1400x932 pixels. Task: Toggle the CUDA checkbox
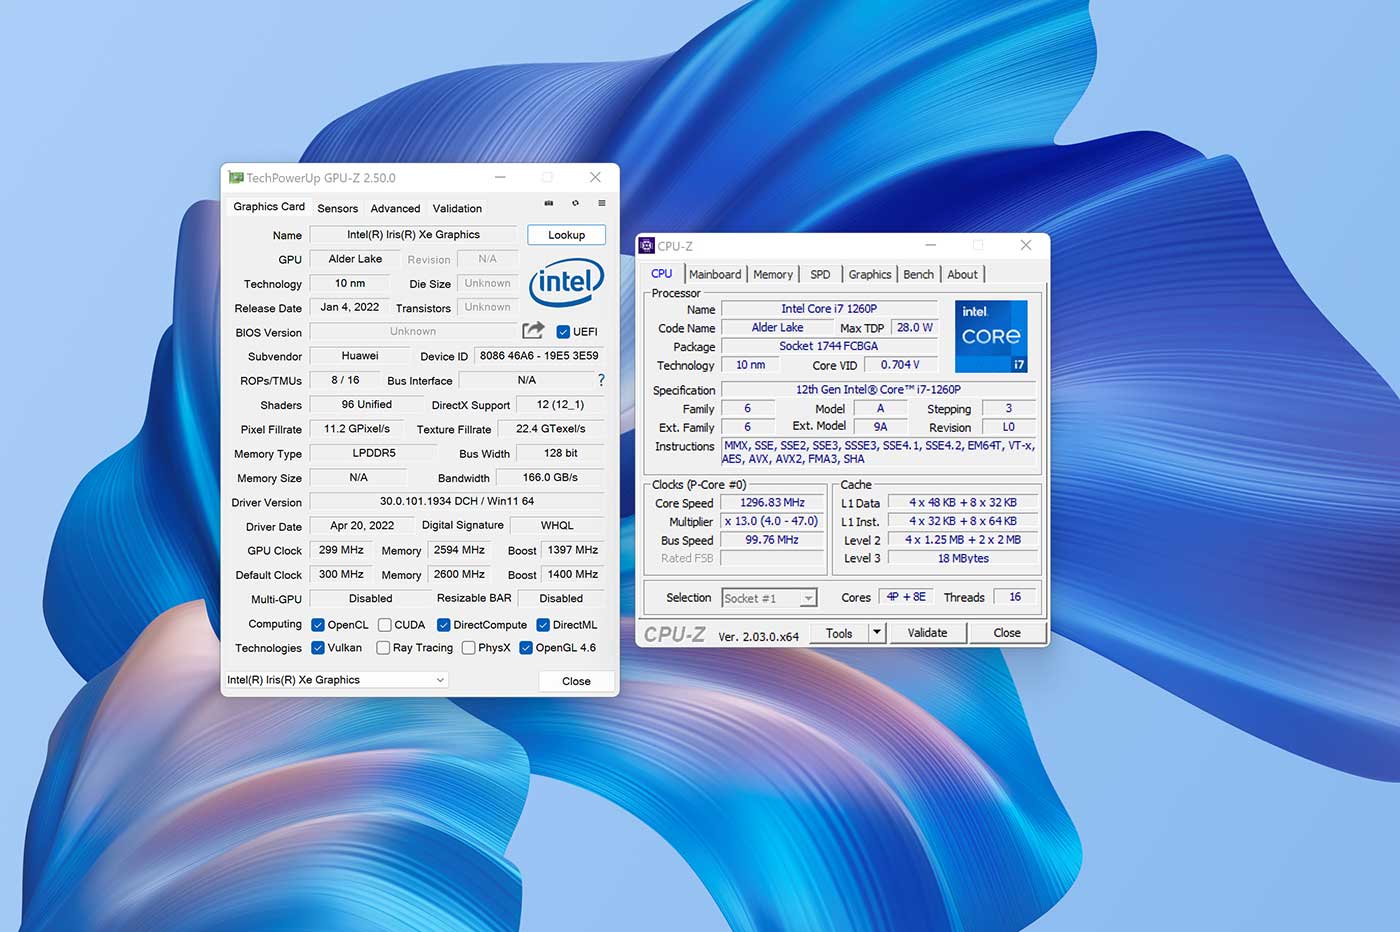click(384, 625)
